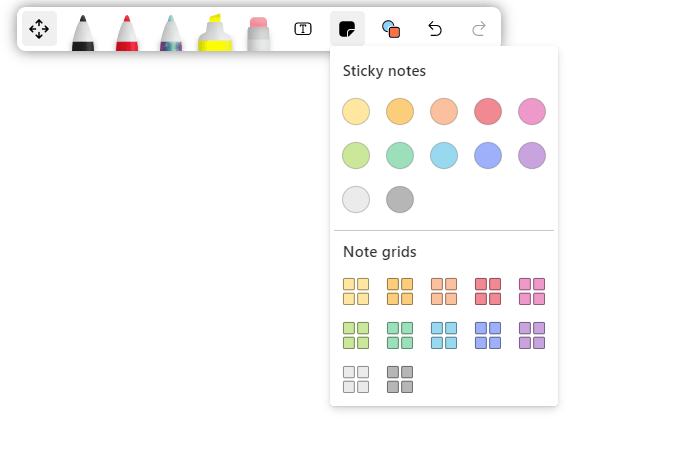Pick the light blue sticky note
699x460 pixels.
[444, 156]
